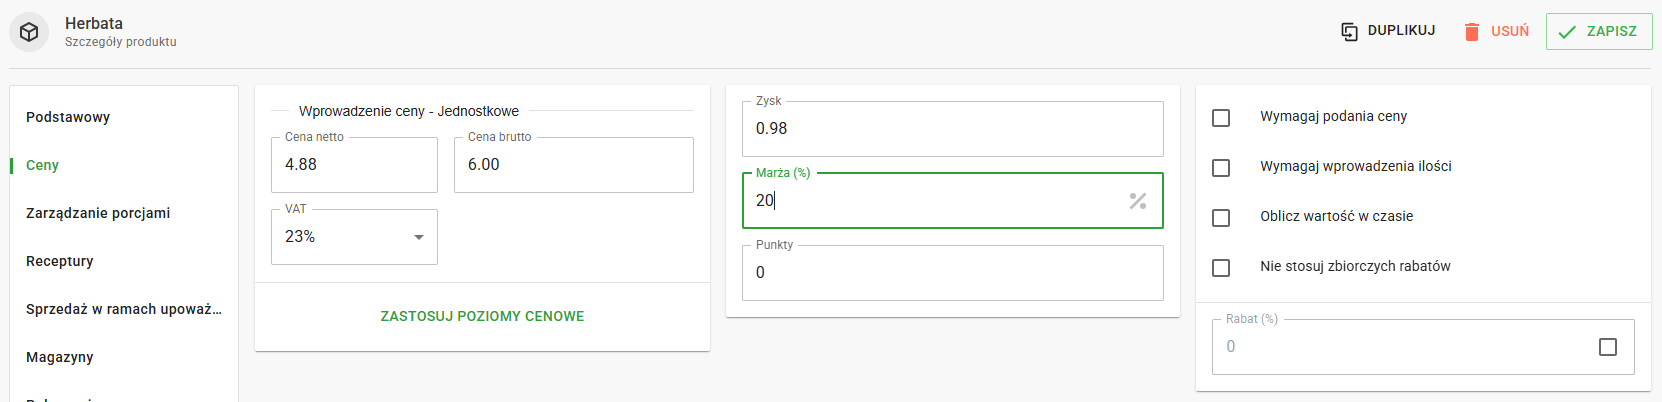This screenshot has width=1662, height=402.
Task: Check the Oblicz wartość w czasie option
Action: [x=1221, y=218]
